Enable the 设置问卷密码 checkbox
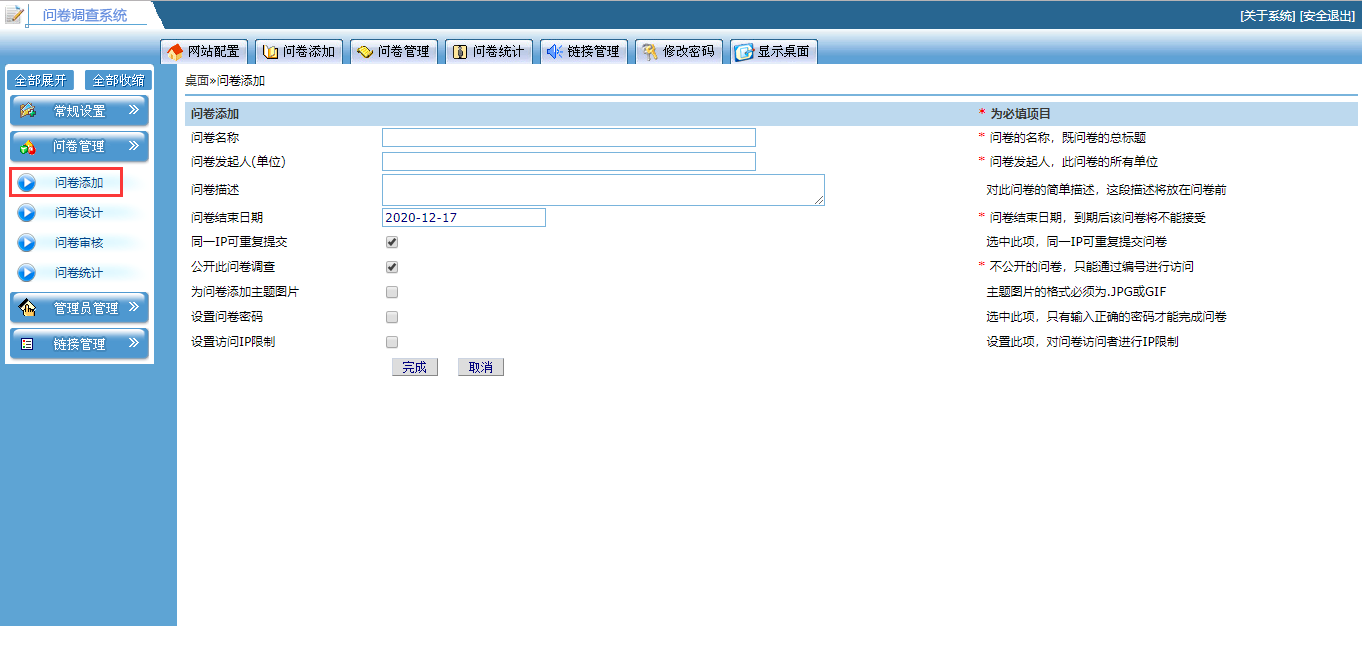The height and width of the screenshot is (654, 1362). (x=392, y=317)
